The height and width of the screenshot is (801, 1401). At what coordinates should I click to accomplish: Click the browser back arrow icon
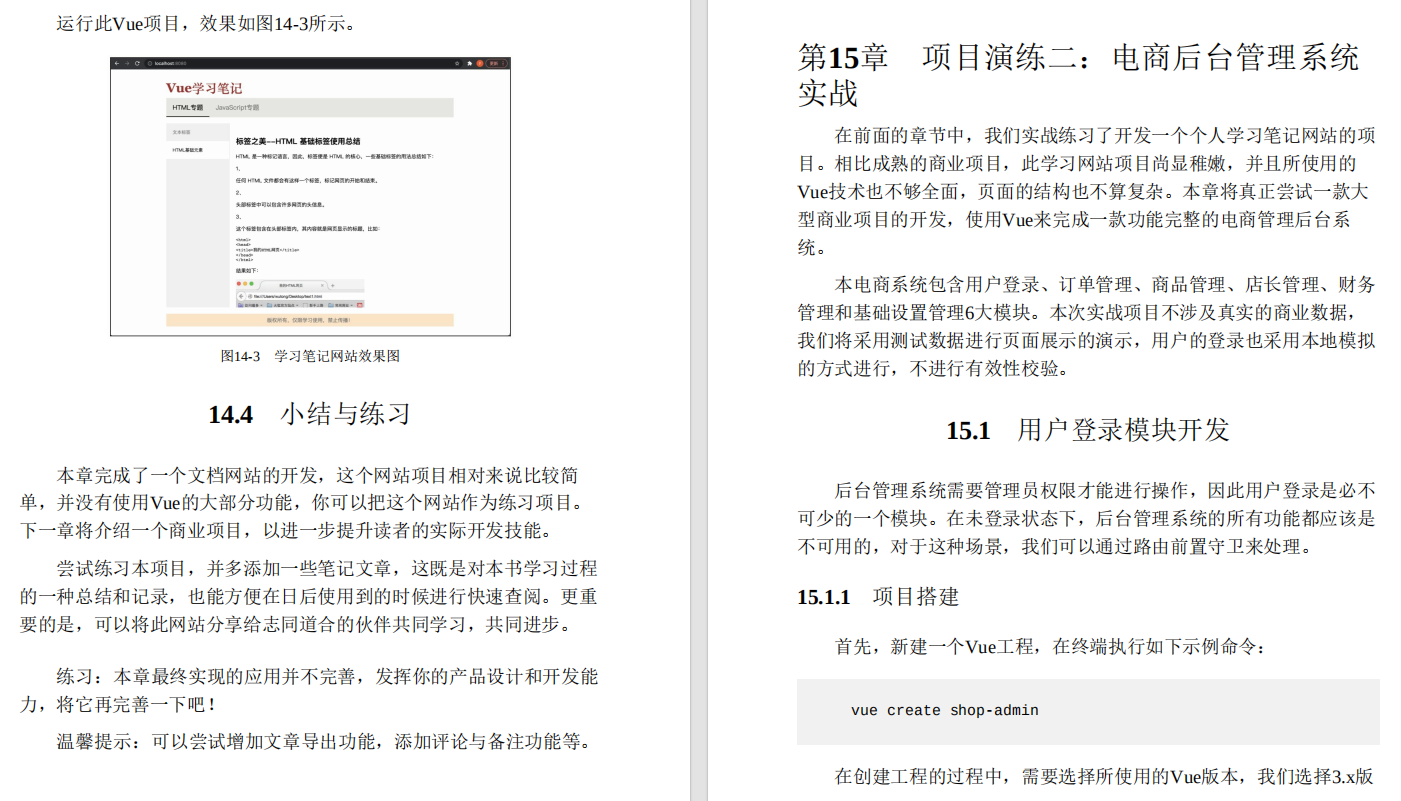117,64
